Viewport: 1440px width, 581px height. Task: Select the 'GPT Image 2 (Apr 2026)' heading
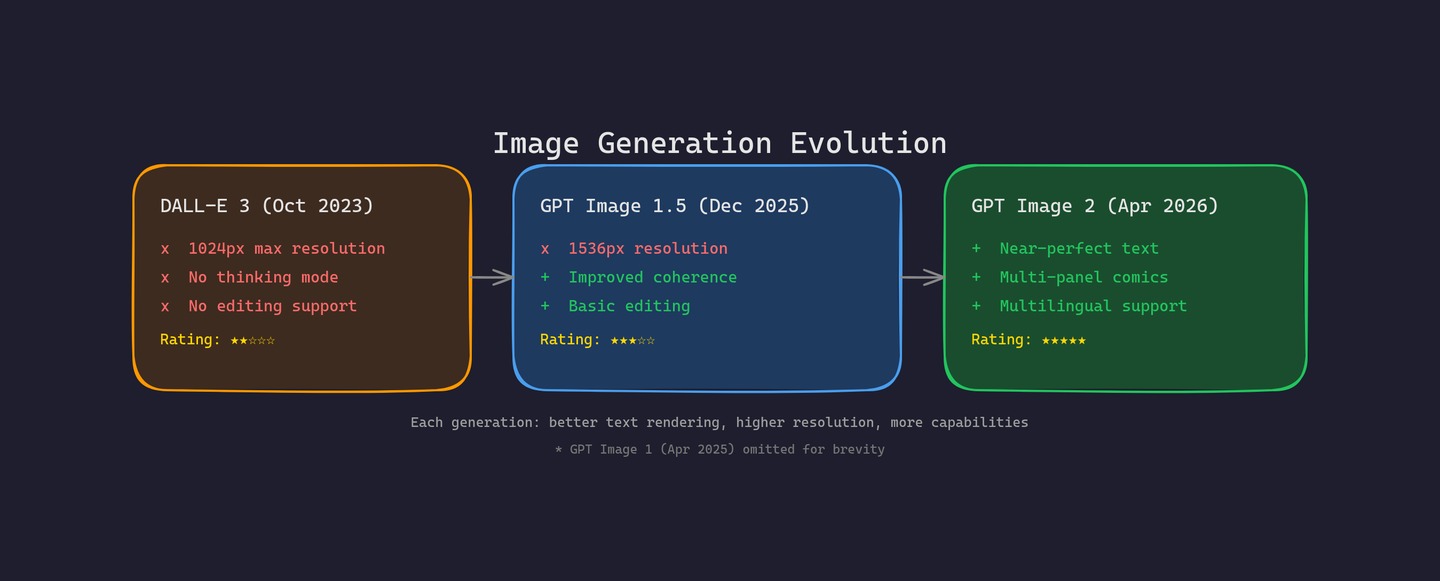(1095, 206)
